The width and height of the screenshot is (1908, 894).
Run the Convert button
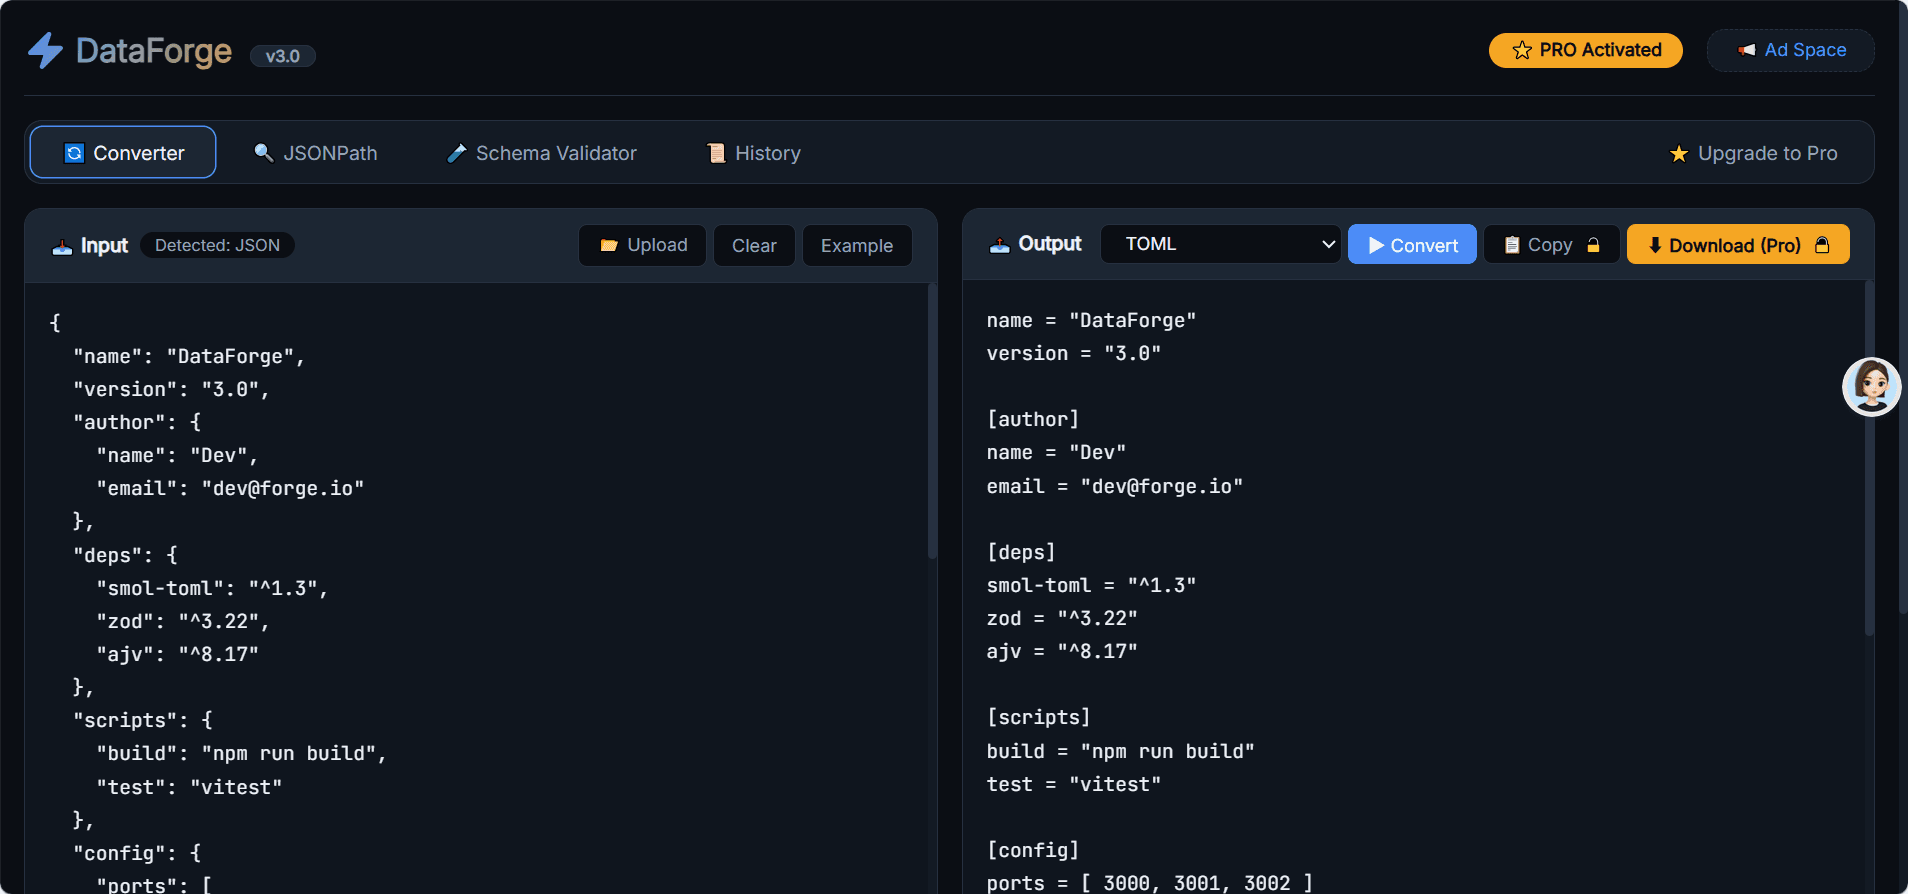tap(1412, 244)
